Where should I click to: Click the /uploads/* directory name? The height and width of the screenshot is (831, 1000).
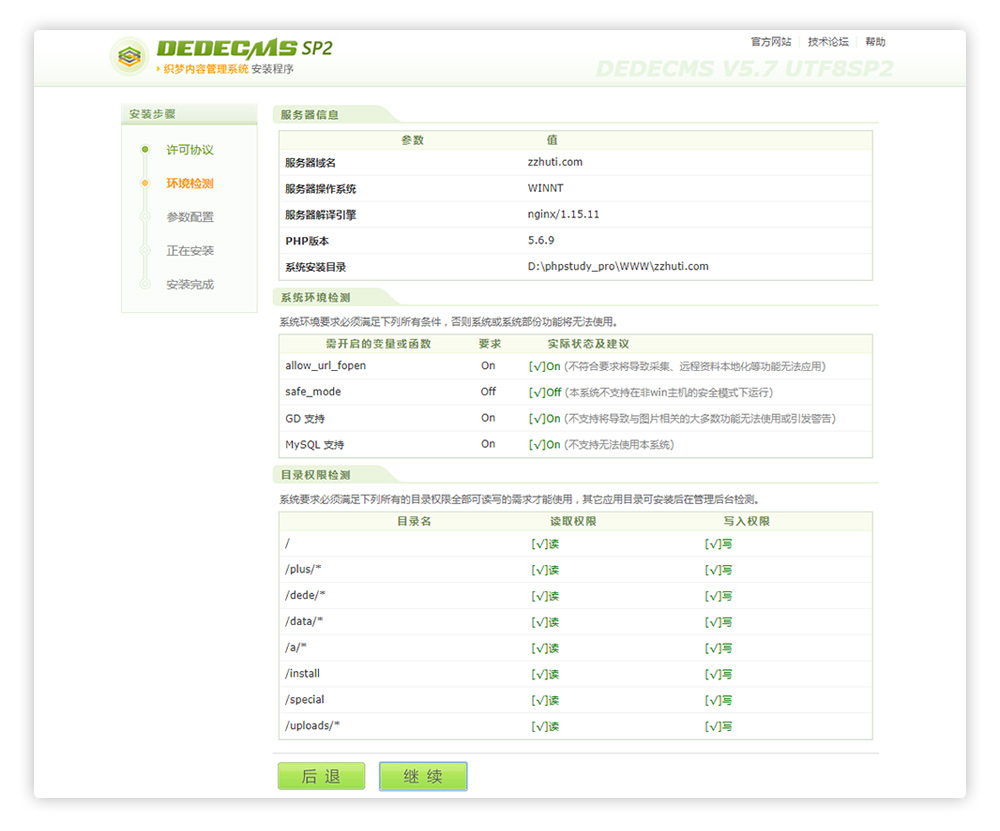tap(312, 726)
